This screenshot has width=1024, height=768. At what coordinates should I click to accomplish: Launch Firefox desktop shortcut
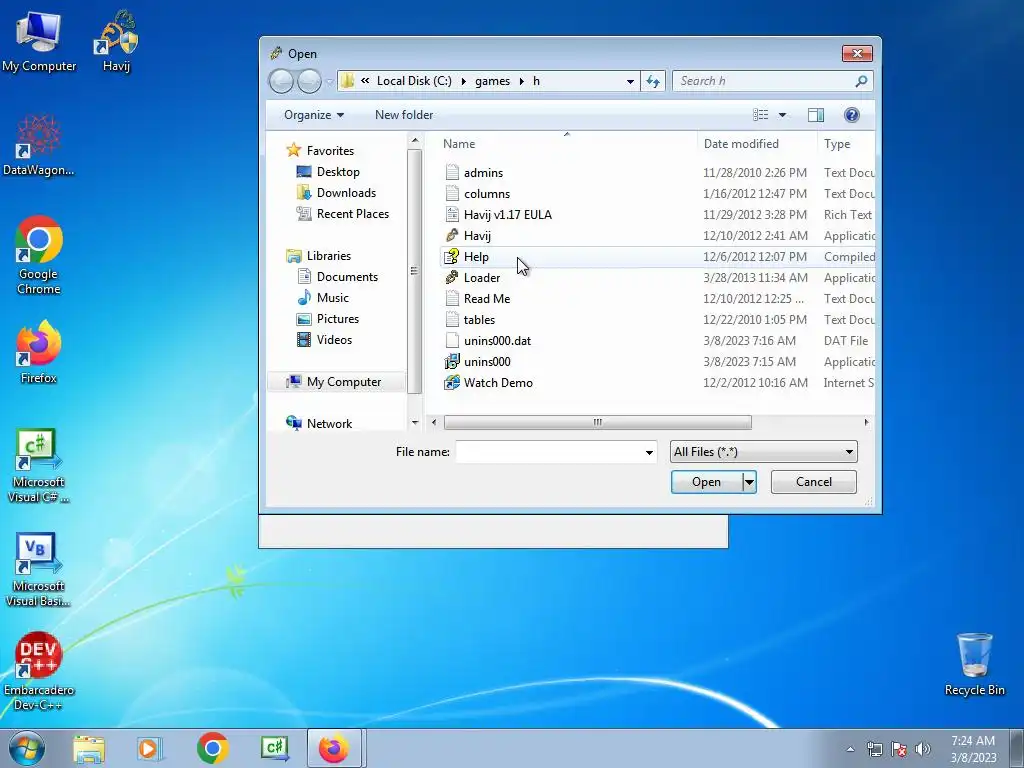tap(39, 352)
